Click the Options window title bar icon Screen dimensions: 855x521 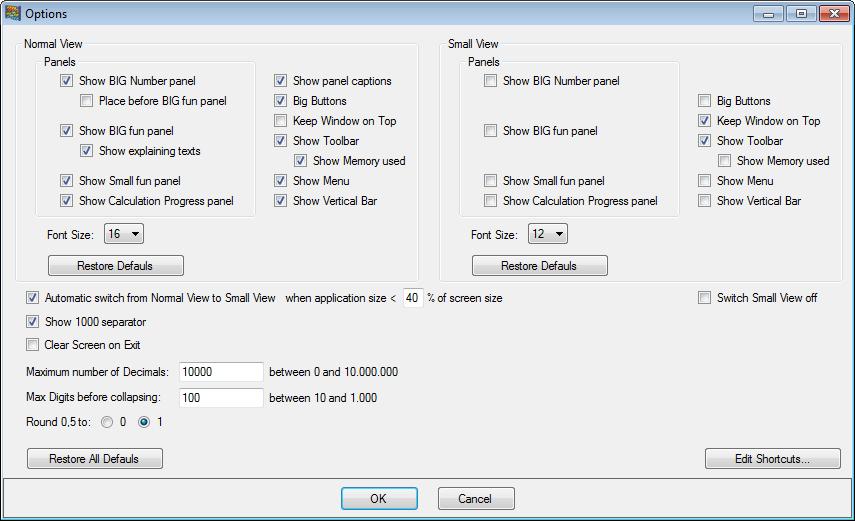click(13, 14)
